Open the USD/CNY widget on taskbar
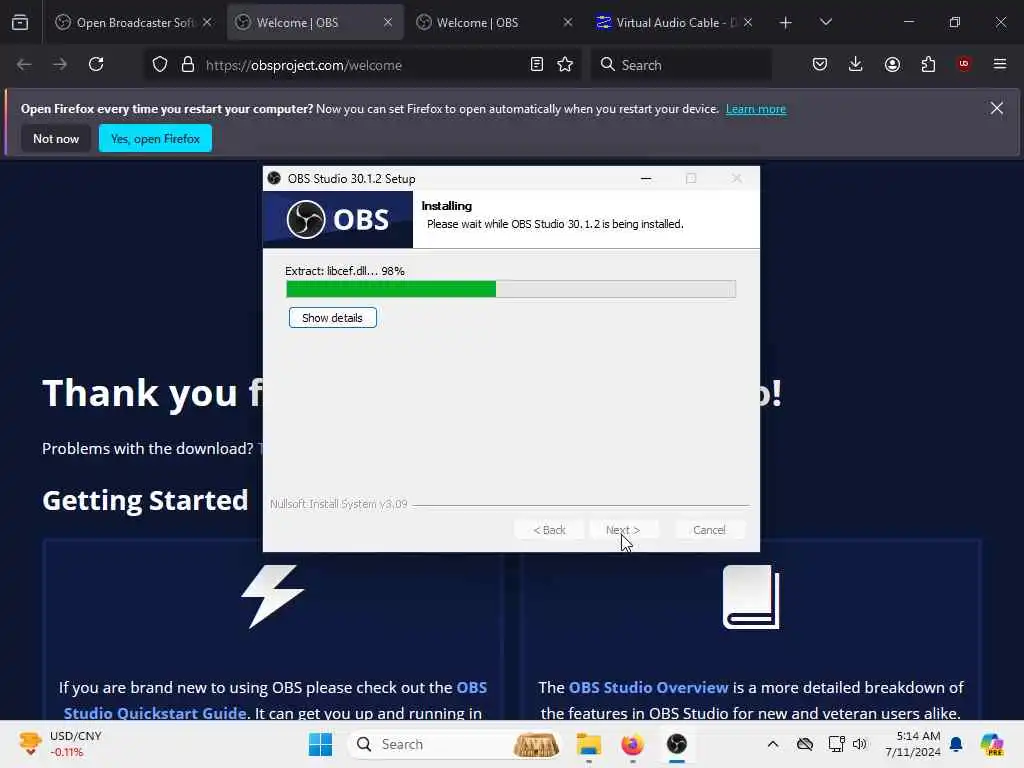The image size is (1024, 768). coord(60,744)
